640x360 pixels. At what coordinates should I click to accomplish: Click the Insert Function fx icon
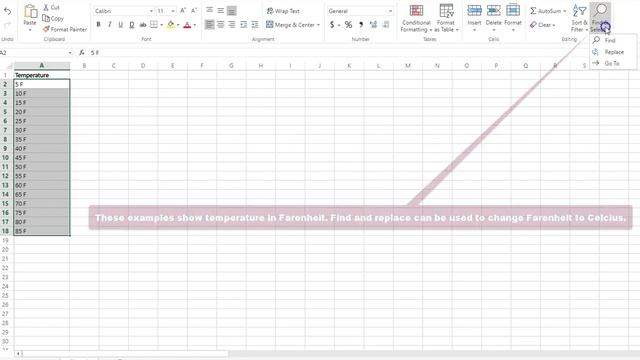[82, 53]
